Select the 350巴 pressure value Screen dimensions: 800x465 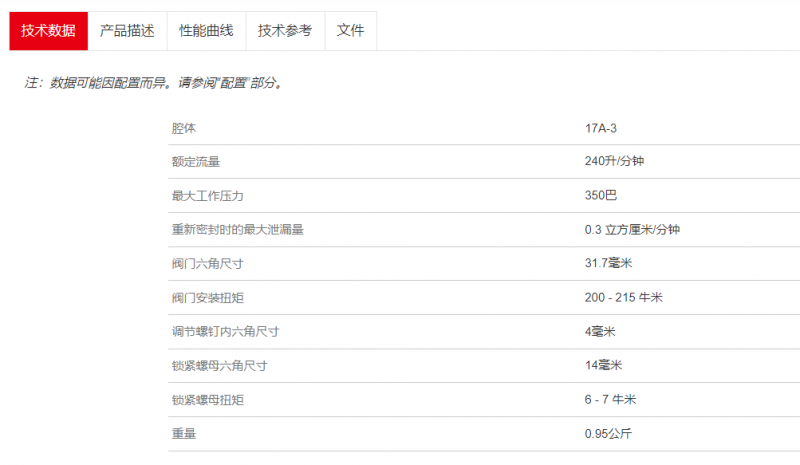click(601, 196)
